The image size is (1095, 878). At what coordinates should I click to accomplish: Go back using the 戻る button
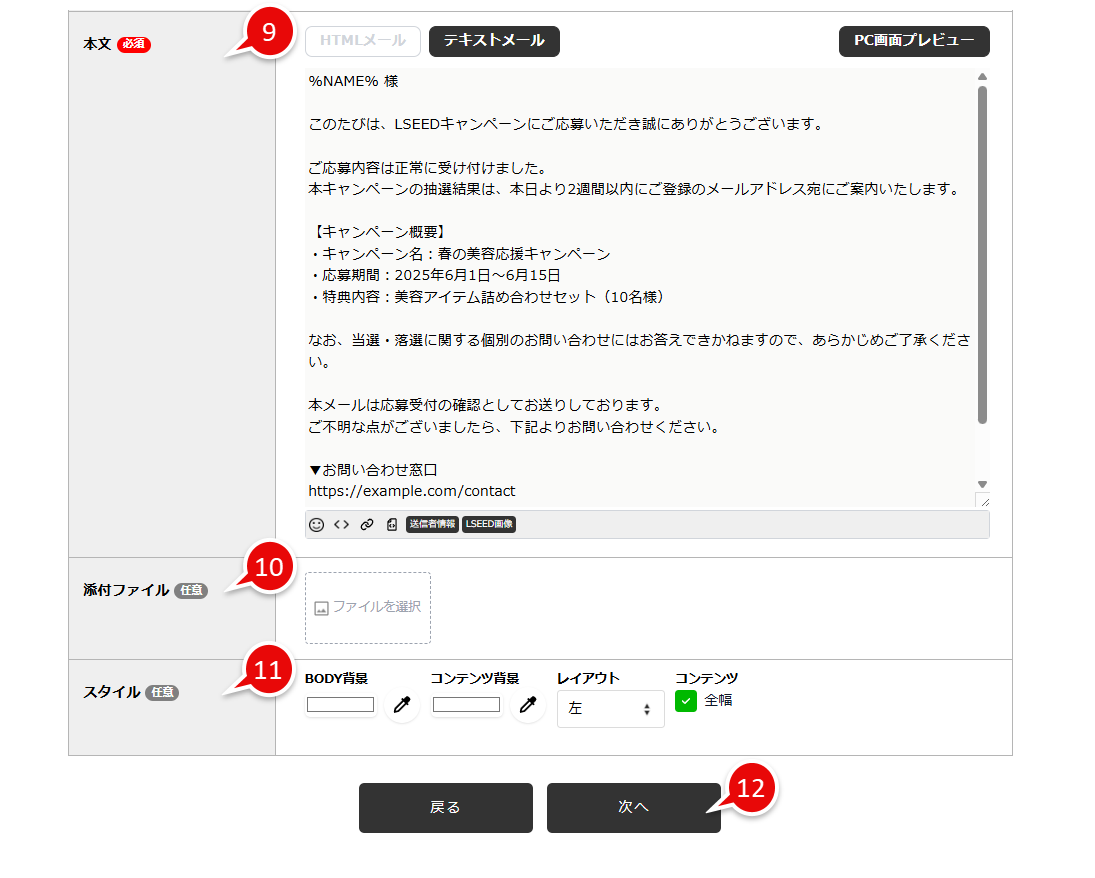click(x=445, y=808)
